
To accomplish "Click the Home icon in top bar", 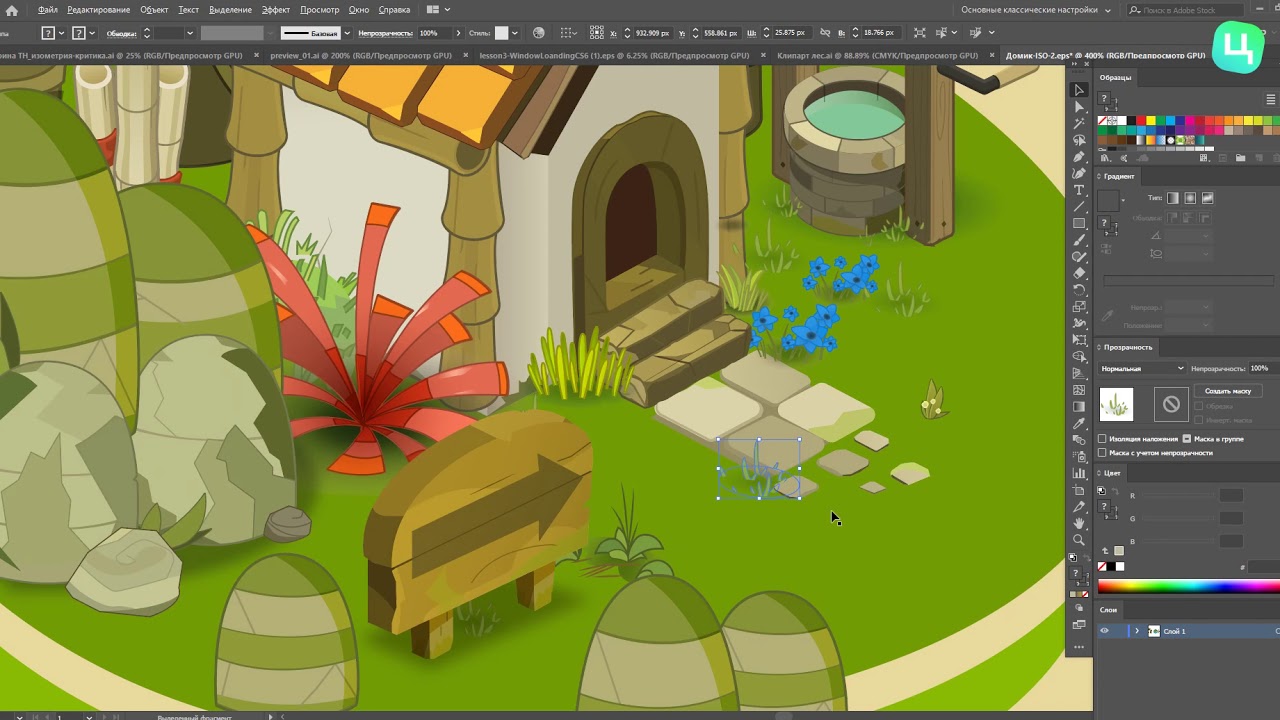I will click(x=12, y=10).
